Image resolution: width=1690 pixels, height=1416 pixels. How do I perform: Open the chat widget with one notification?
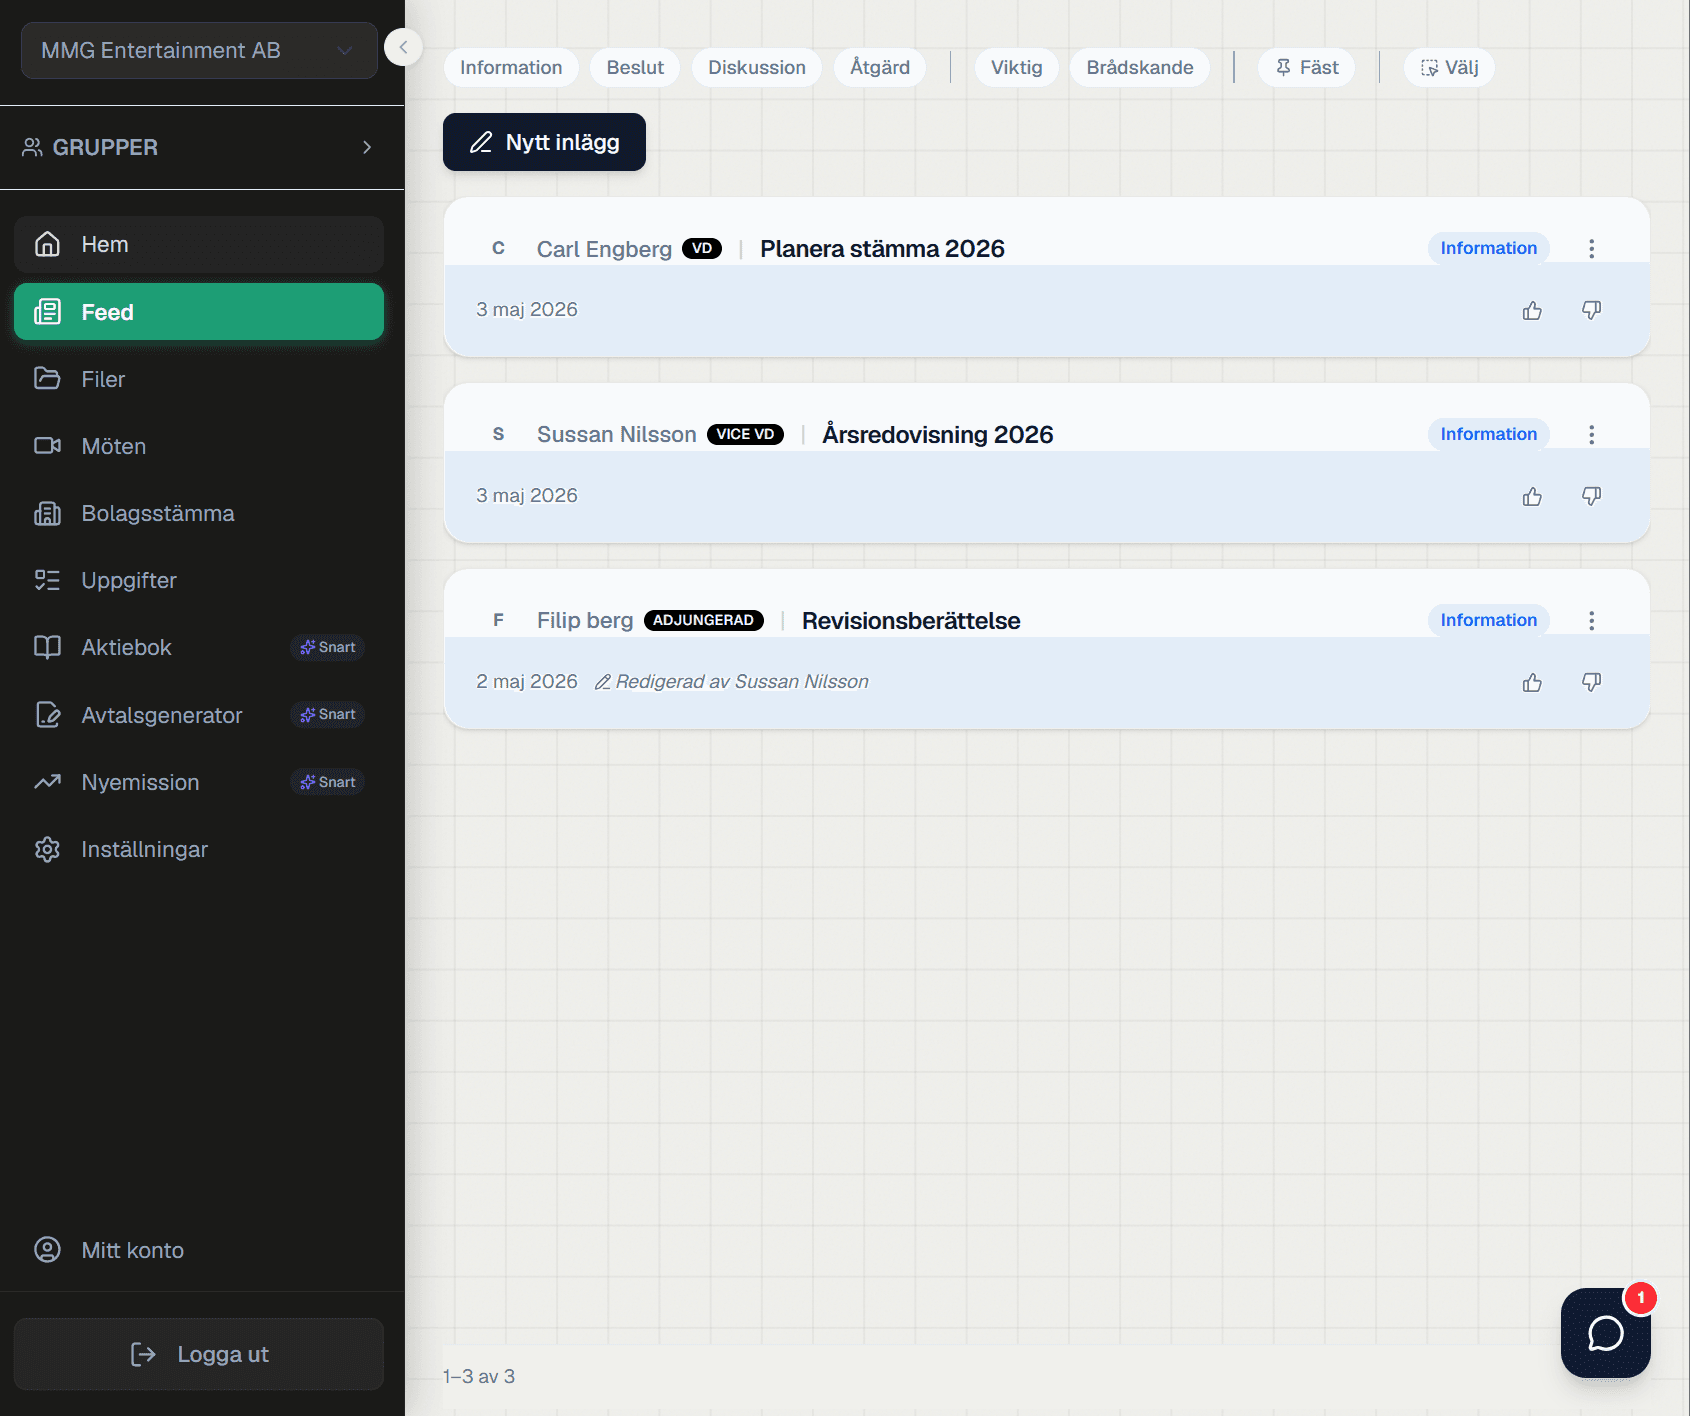point(1605,1333)
